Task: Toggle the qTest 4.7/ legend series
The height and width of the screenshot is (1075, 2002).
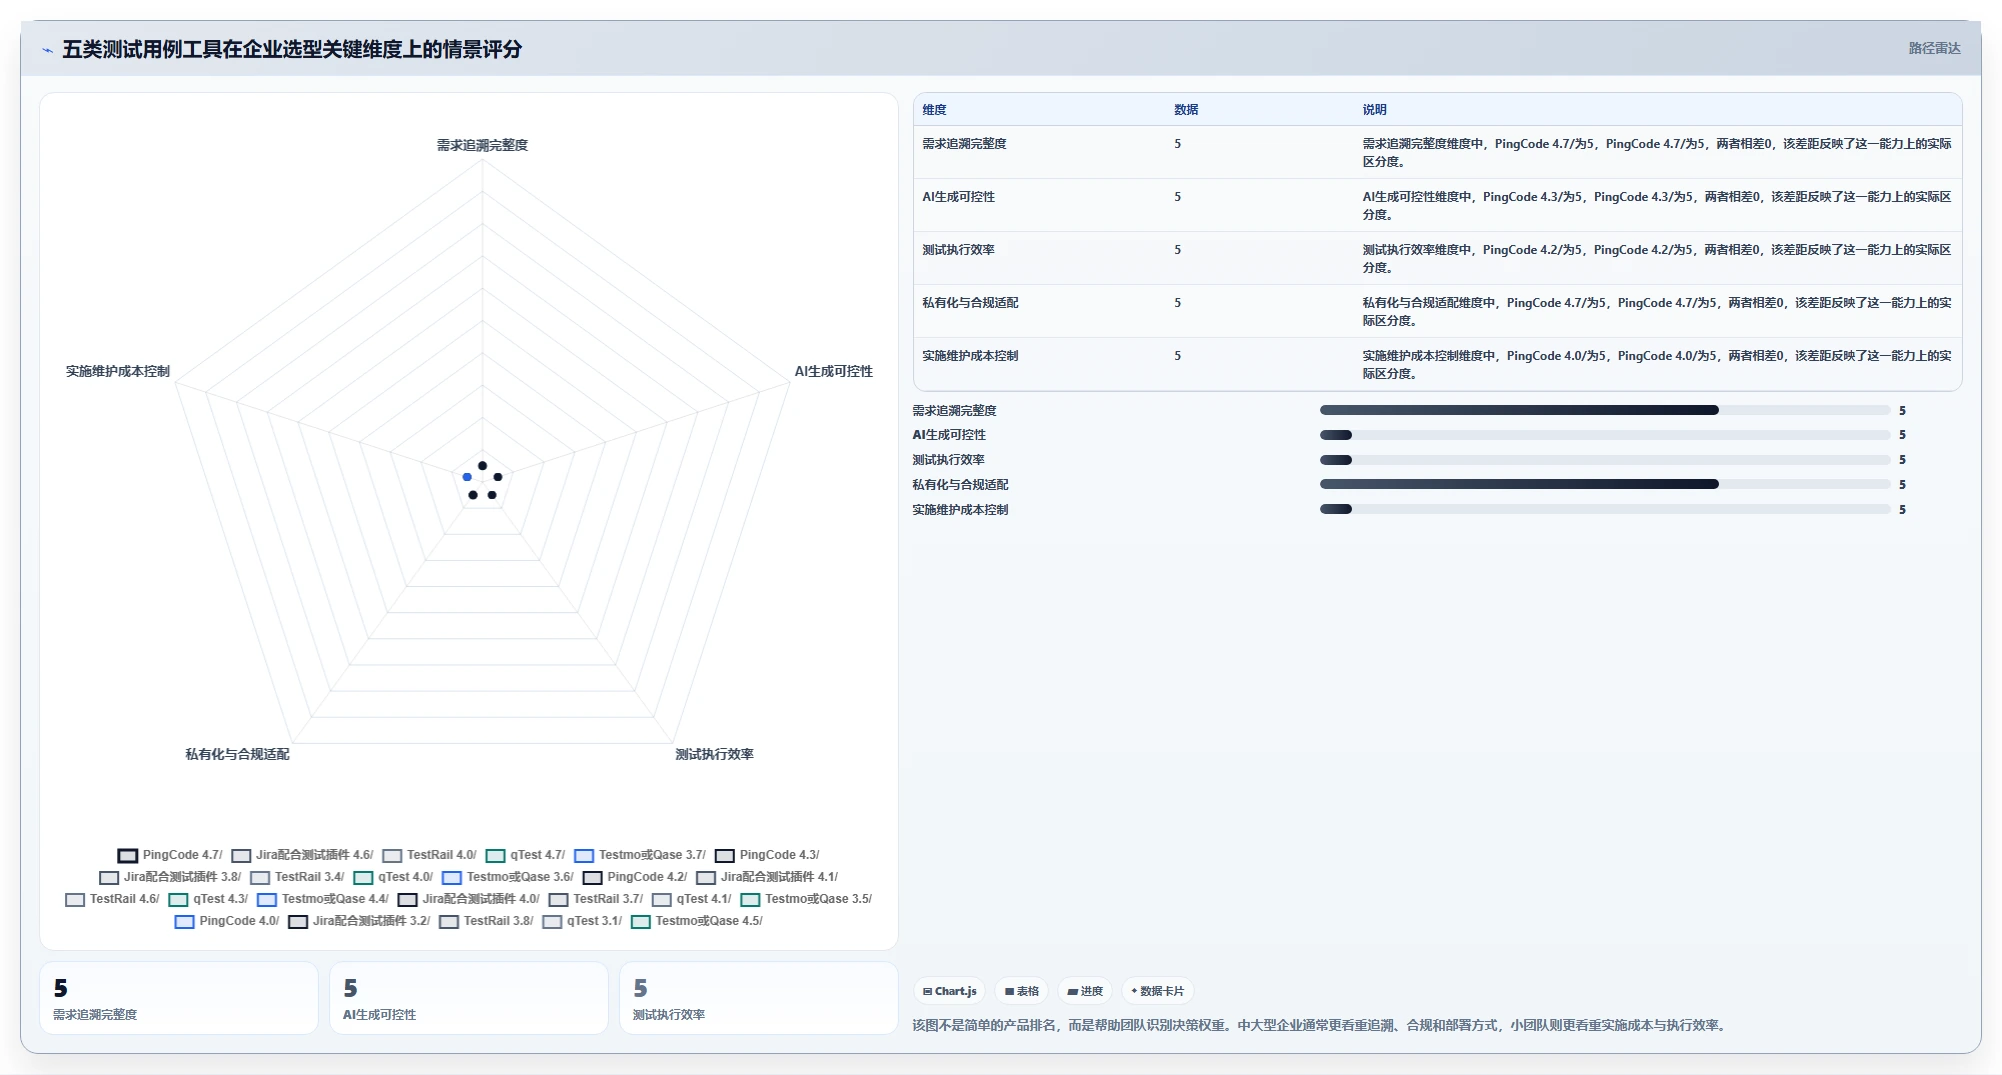Action: click(525, 855)
